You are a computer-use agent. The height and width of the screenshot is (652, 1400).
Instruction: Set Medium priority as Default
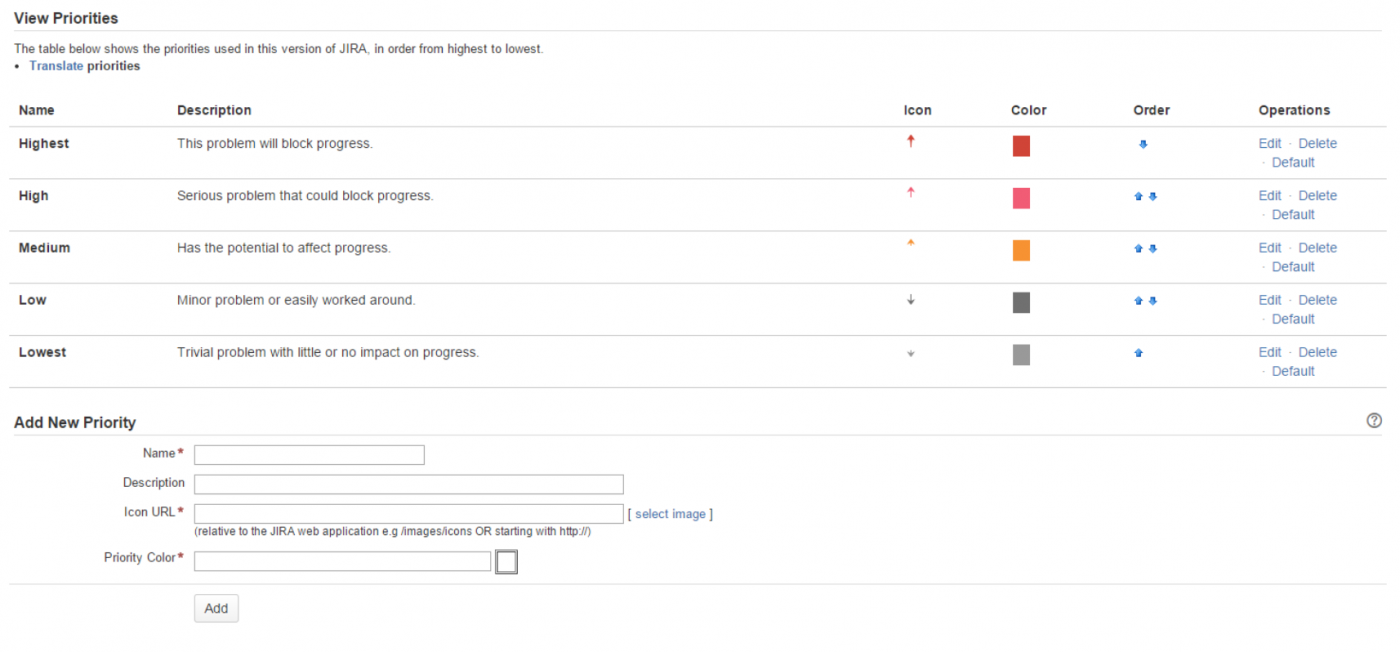coord(1293,267)
